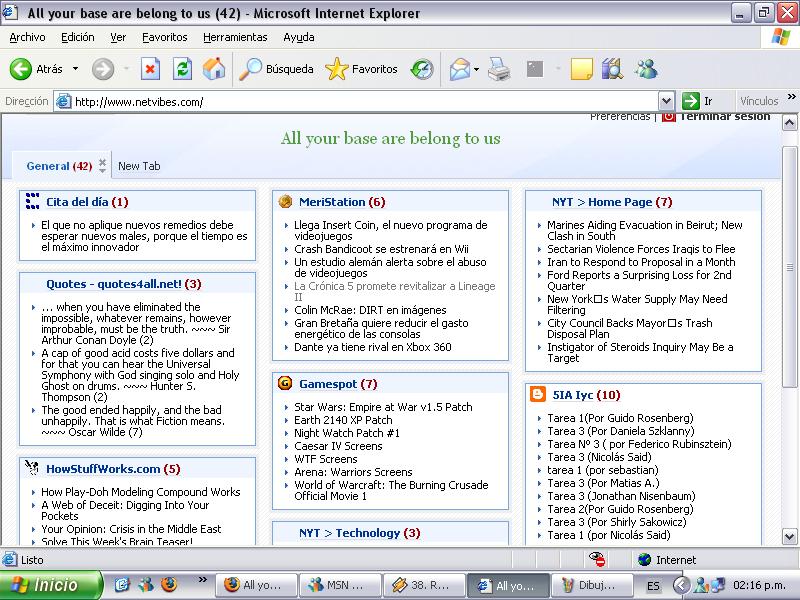The width and height of the screenshot is (800, 600).
Task: Click the Atrás back arrow icon
Action: coord(21,69)
